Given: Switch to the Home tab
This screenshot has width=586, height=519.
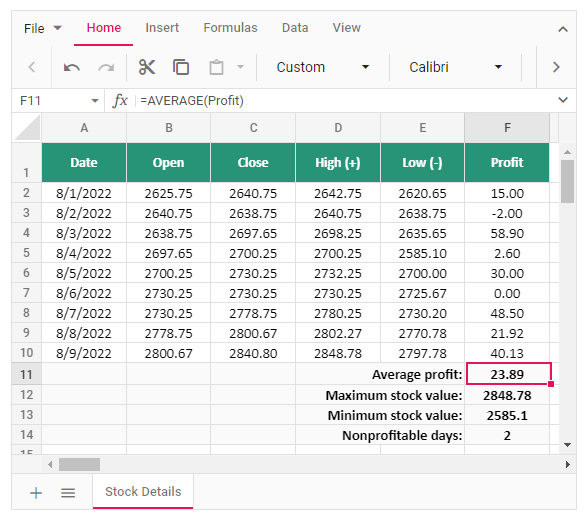Looking at the screenshot, I should (104, 28).
